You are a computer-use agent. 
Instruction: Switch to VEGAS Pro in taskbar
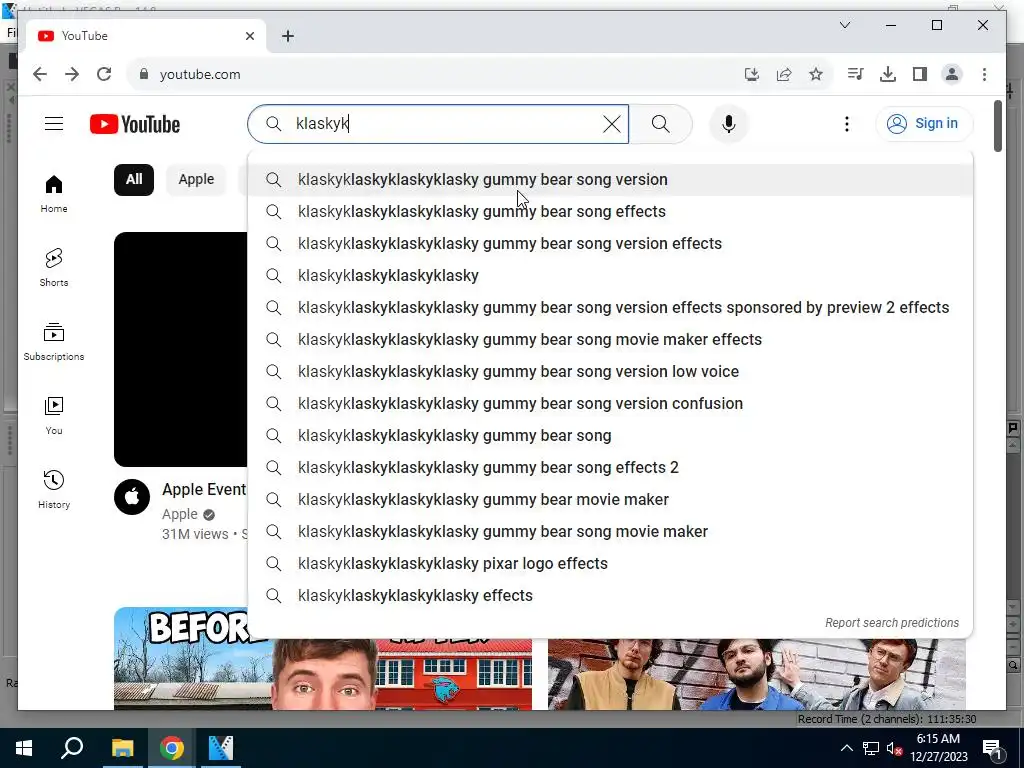point(221,748)
